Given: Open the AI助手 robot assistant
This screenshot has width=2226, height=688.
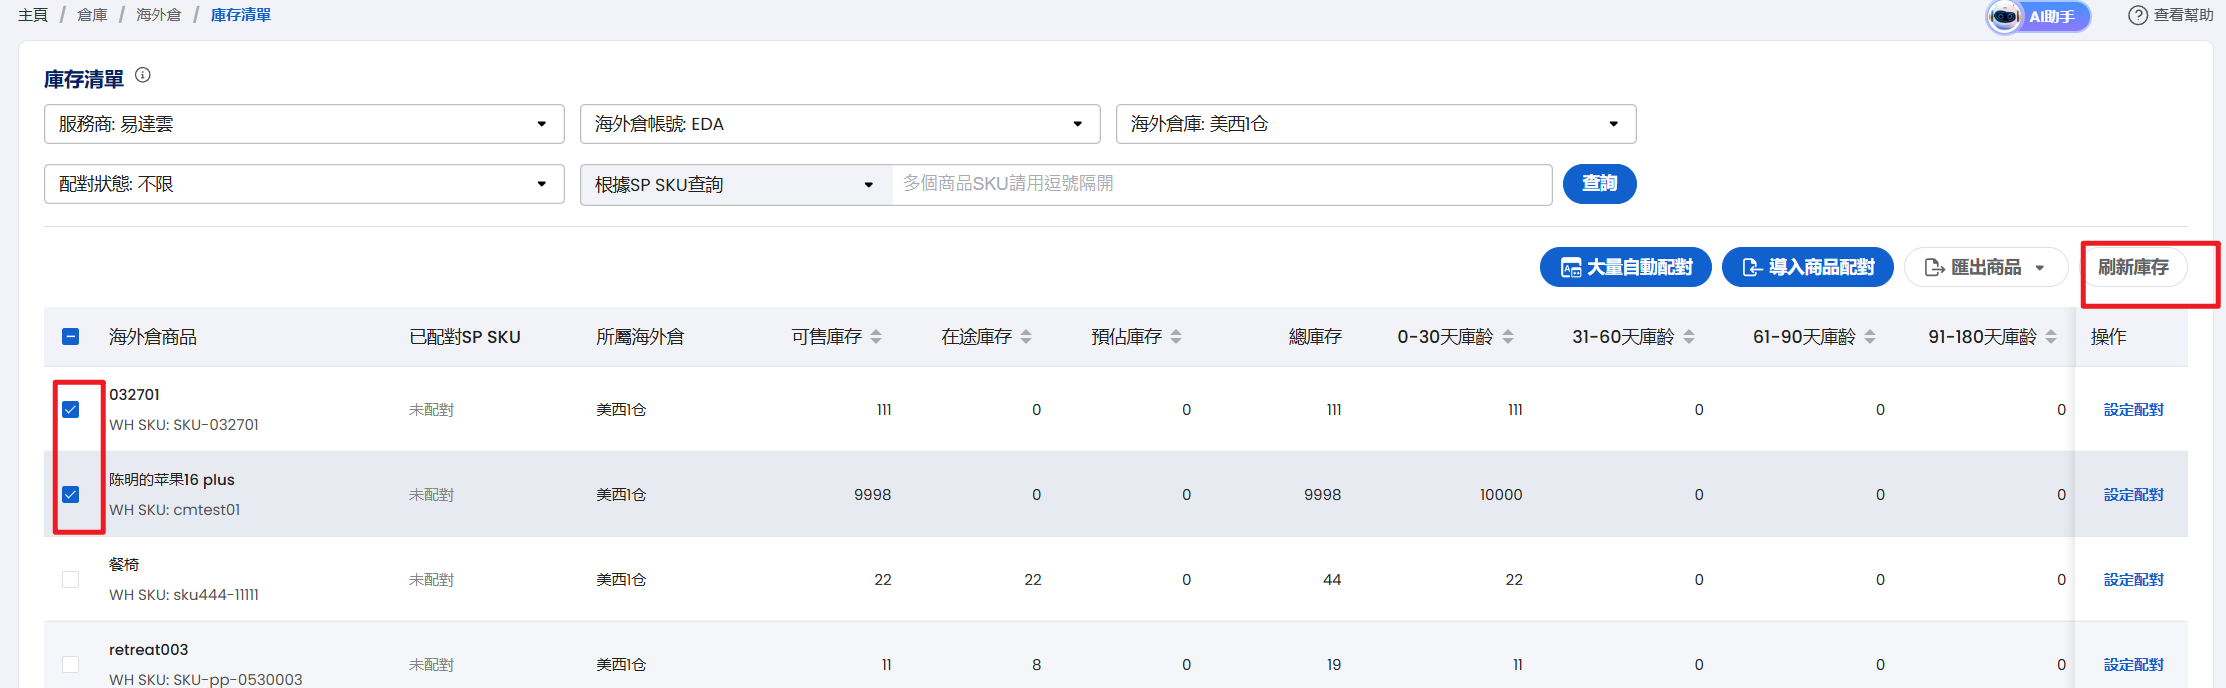Looking at the screenshot, I should click(2038, 16).
